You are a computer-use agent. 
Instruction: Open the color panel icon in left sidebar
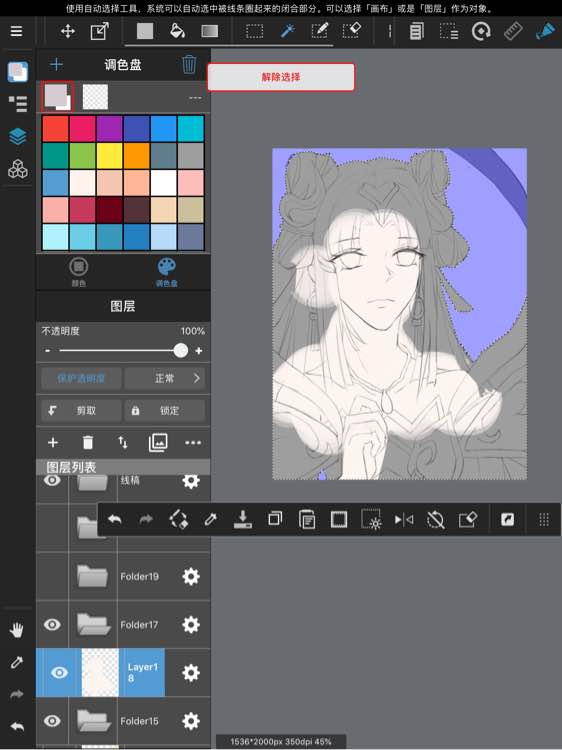click(x=18, y=72)
